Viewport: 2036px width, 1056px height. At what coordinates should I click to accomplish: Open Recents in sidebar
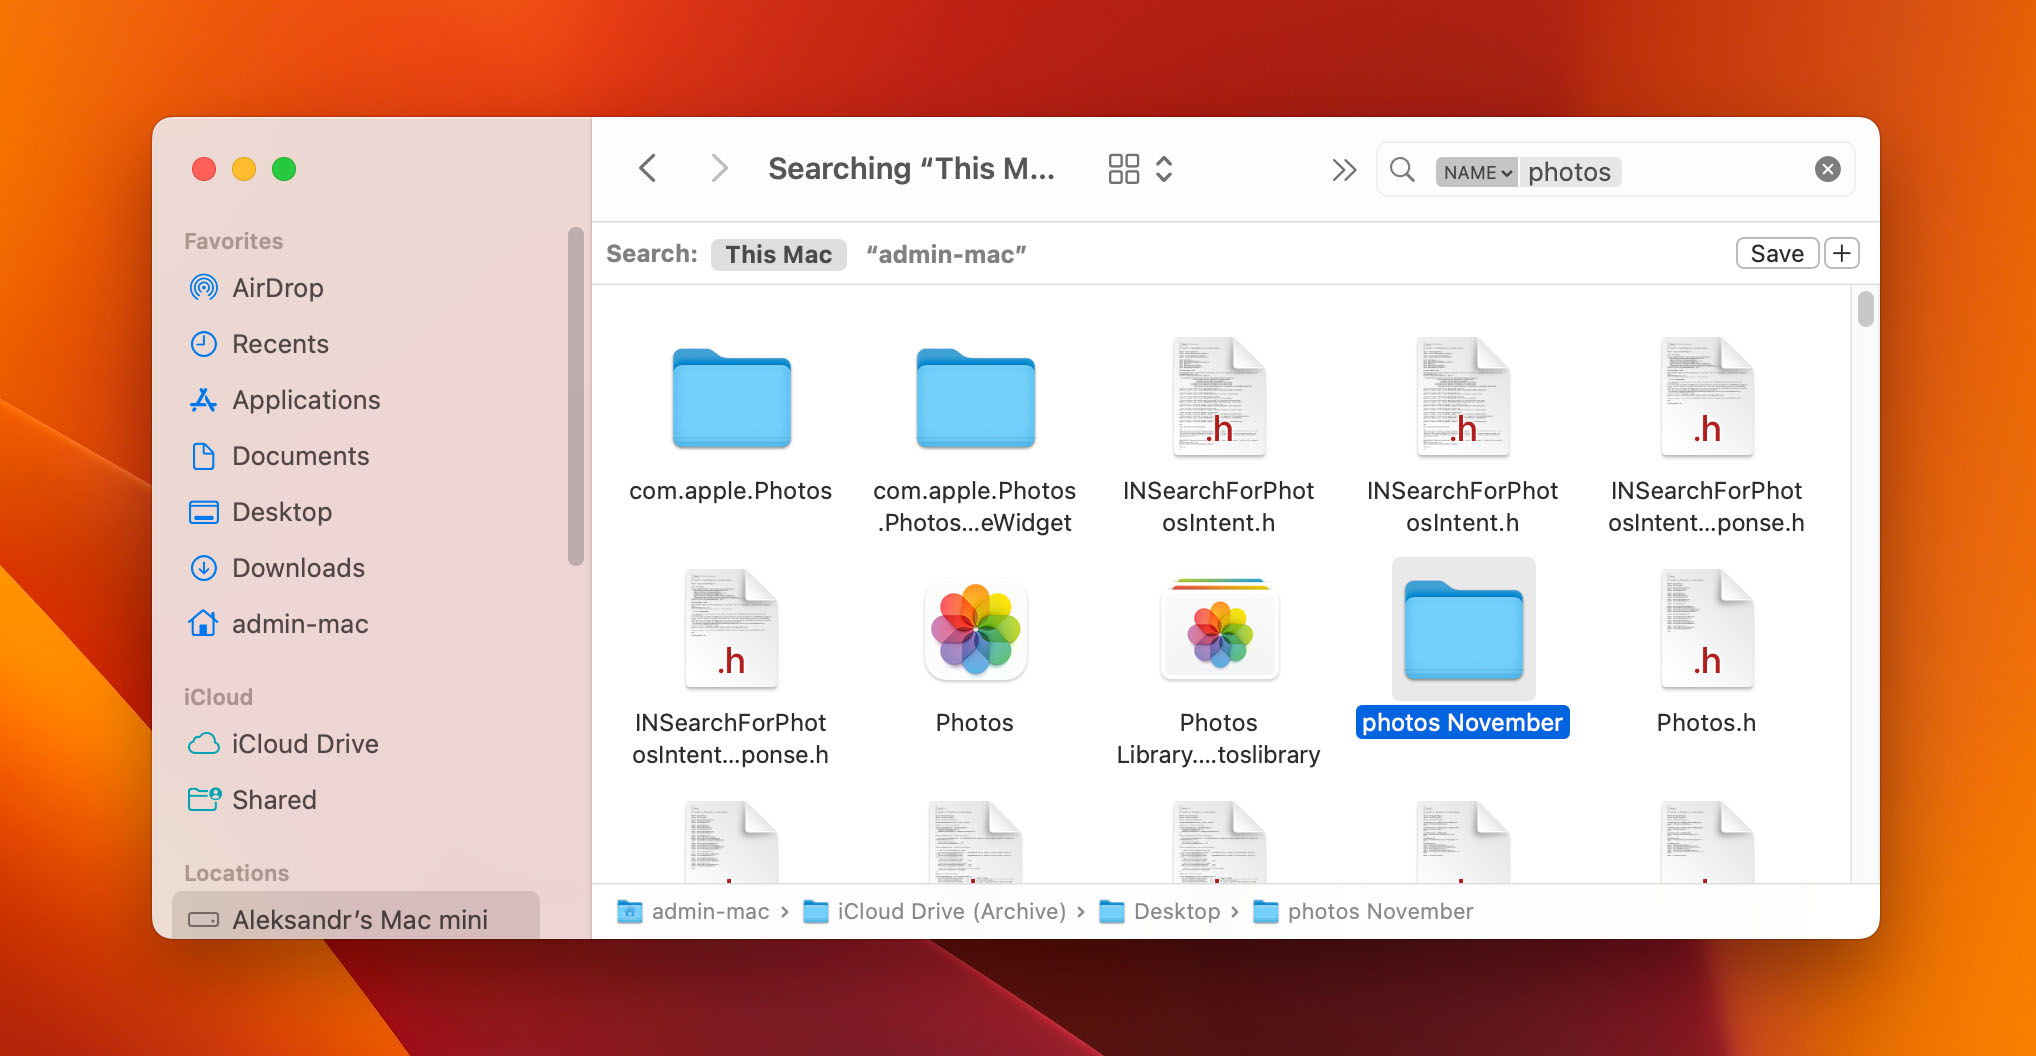[279, 344]
